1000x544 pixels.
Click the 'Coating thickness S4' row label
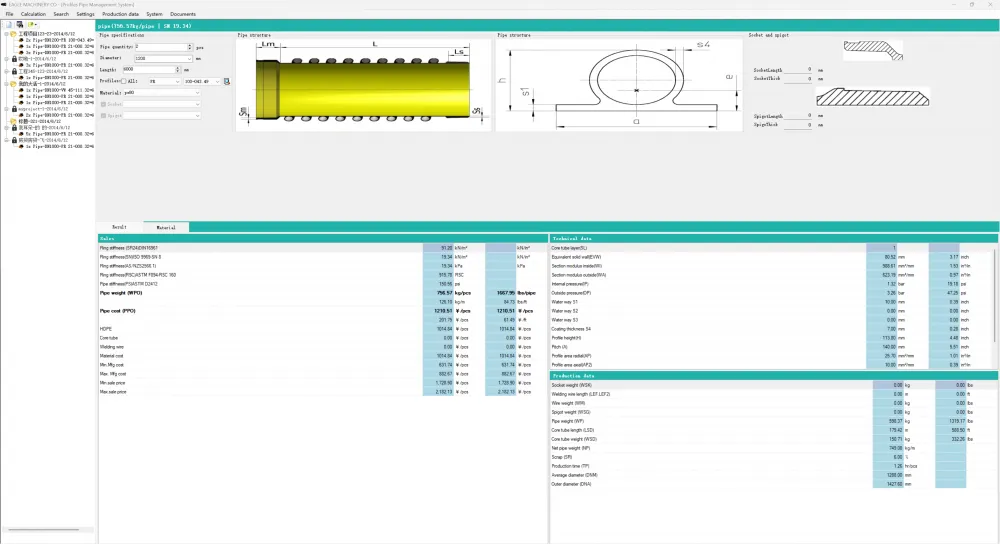click(571, 329)
